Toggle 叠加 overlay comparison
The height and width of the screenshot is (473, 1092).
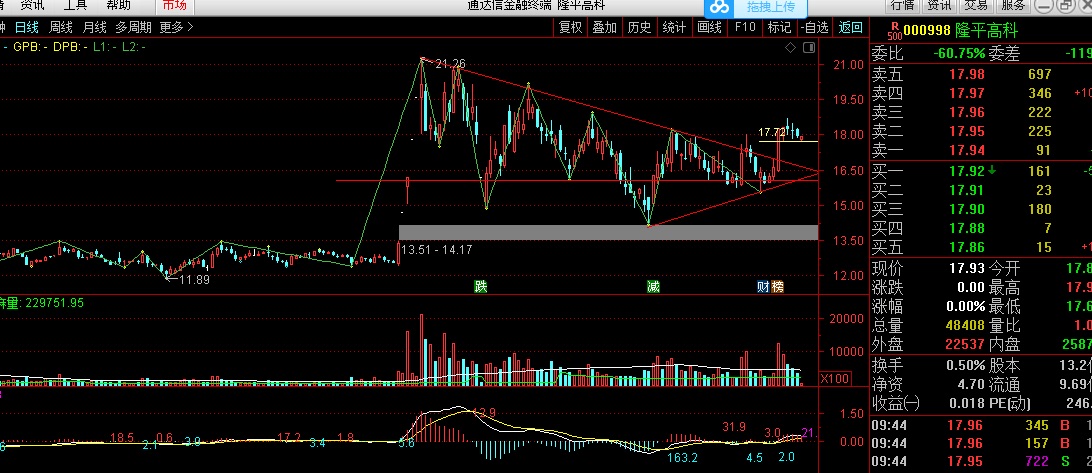point(604,27)
